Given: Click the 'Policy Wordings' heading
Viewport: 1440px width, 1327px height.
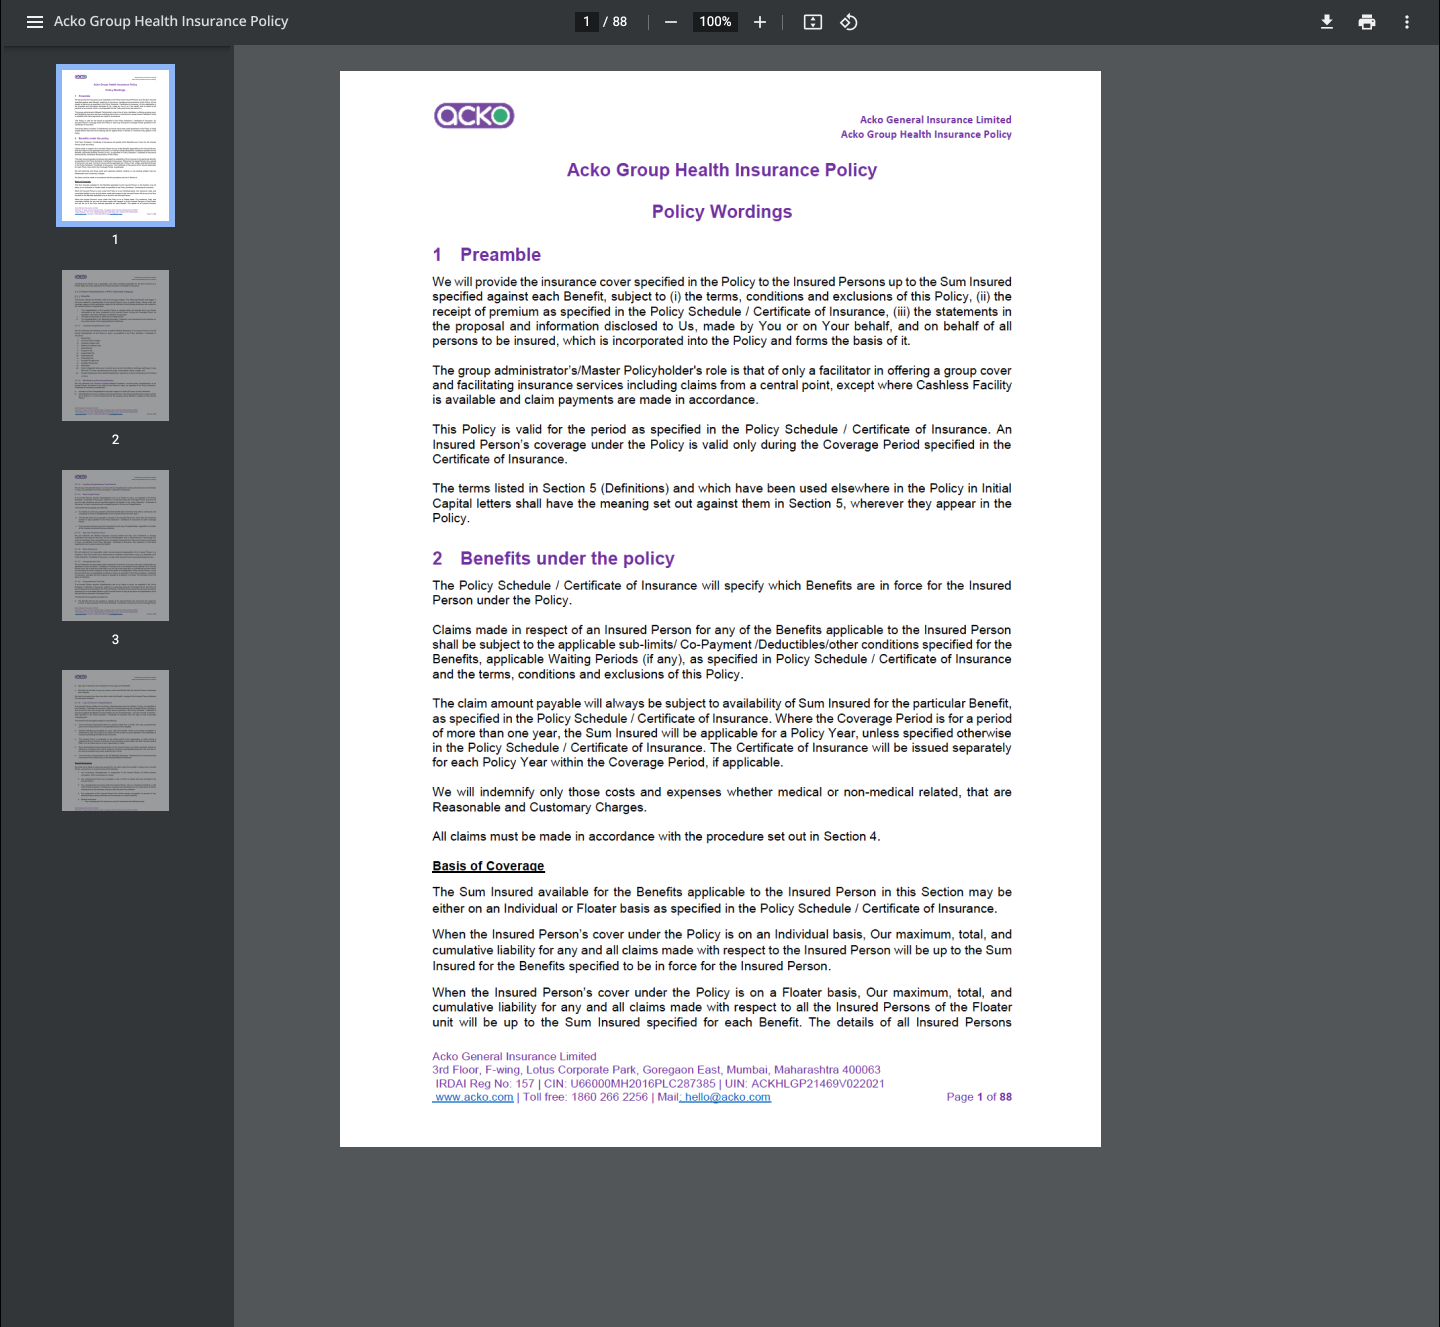Looking at the screenshot, I should click(722, 212).
